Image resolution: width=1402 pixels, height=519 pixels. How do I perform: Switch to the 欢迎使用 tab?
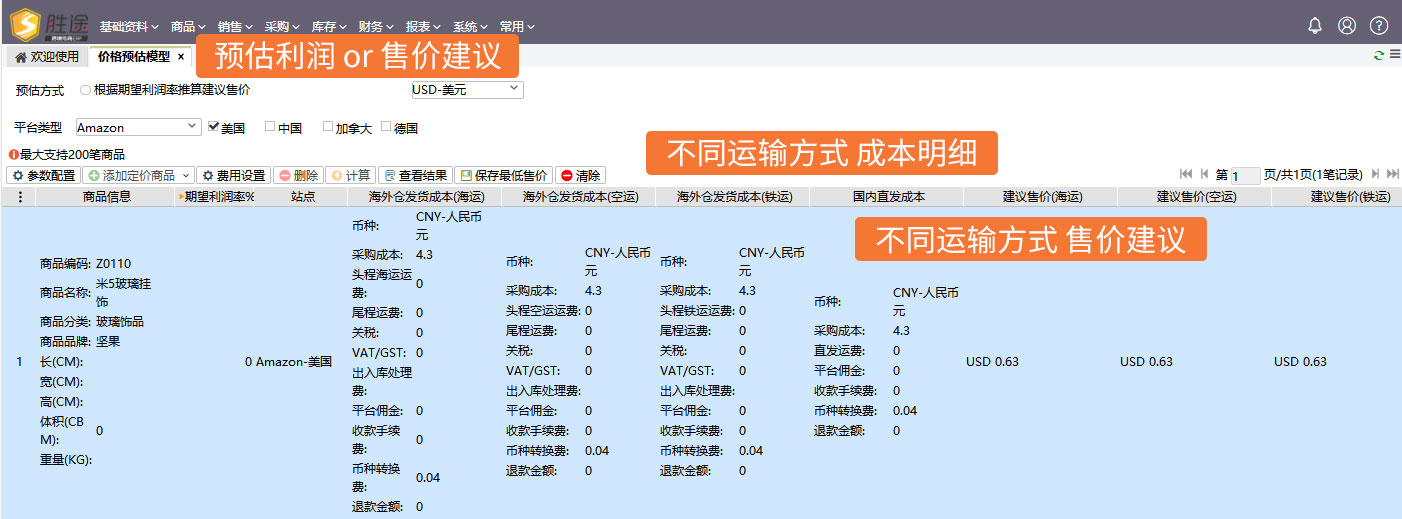pos(47,57)
